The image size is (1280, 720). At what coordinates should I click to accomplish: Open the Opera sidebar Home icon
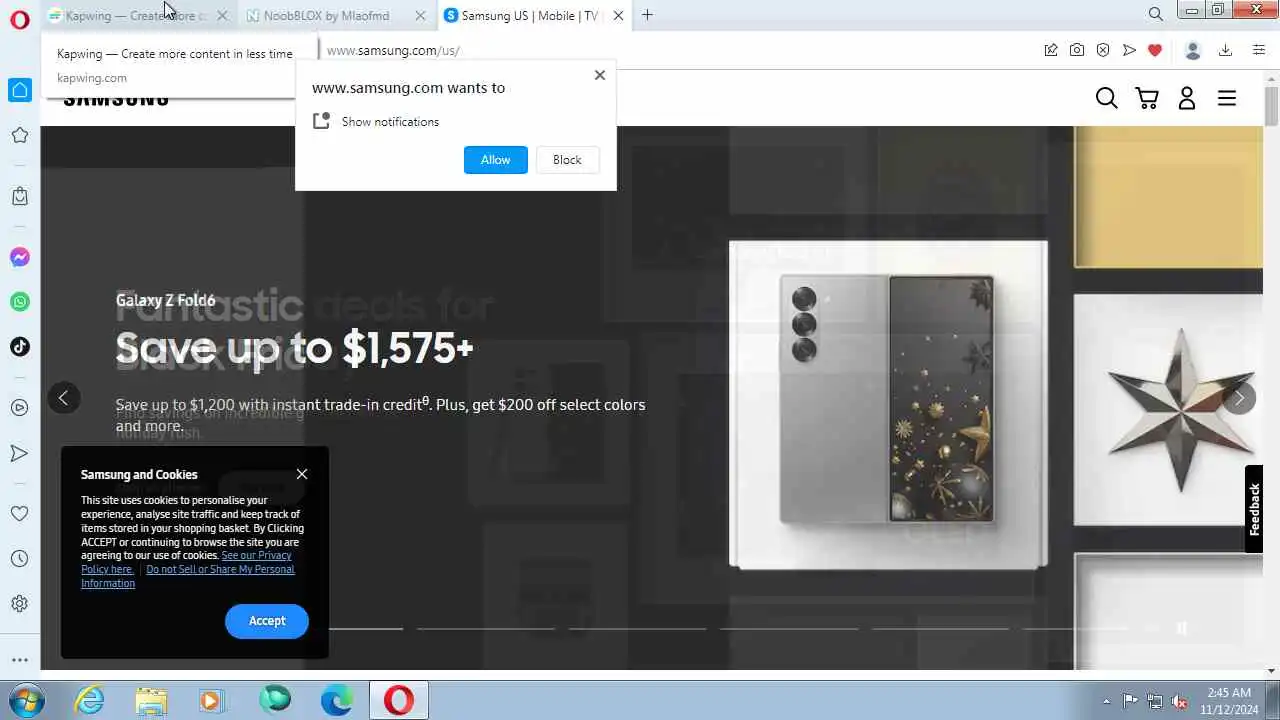pos(20,90)
